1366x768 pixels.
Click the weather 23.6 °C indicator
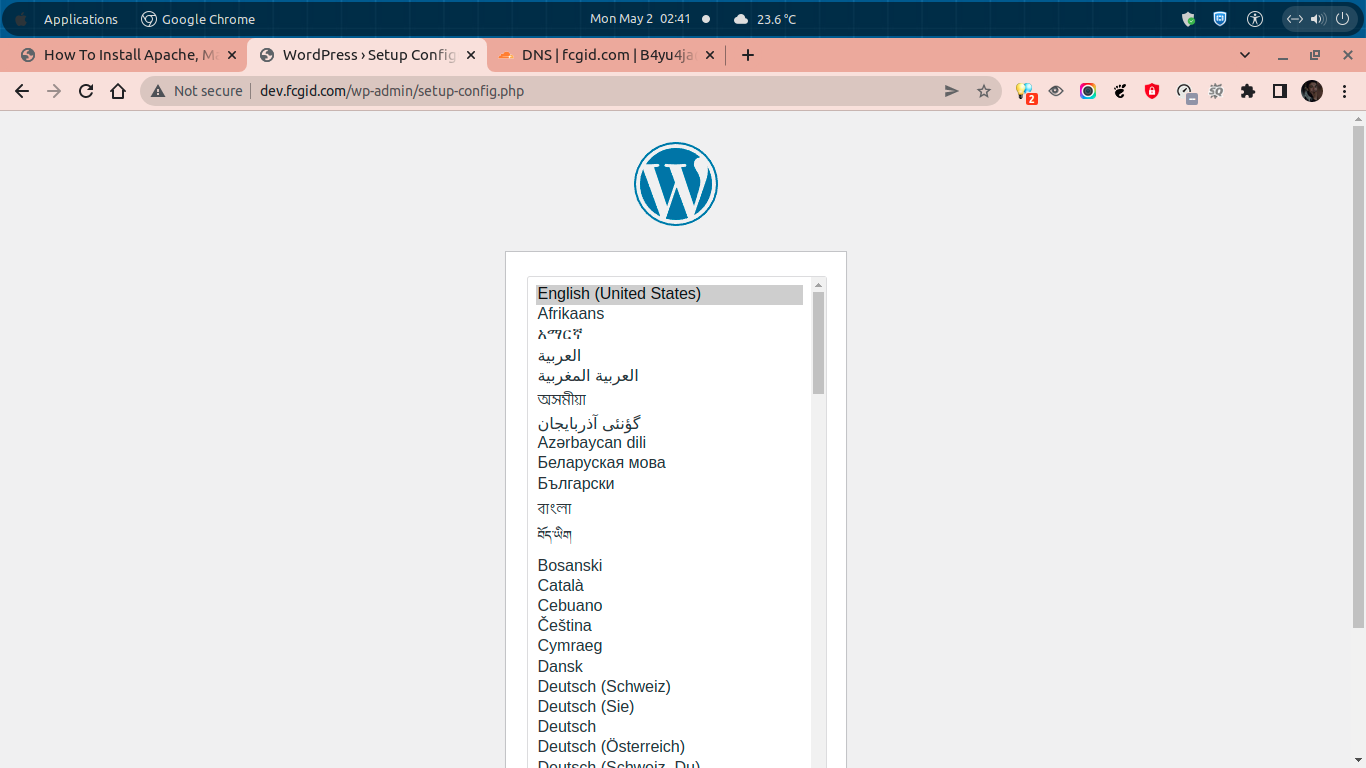click(x=765, y=19)
